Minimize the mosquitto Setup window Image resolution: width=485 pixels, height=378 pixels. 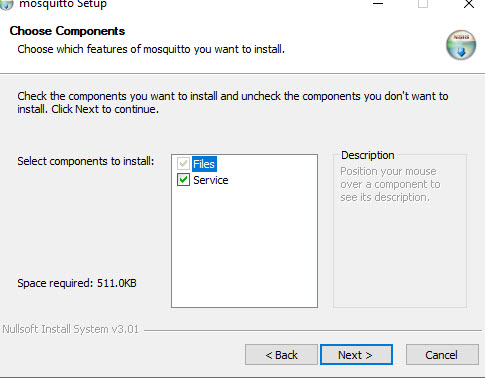pos(378,4)
